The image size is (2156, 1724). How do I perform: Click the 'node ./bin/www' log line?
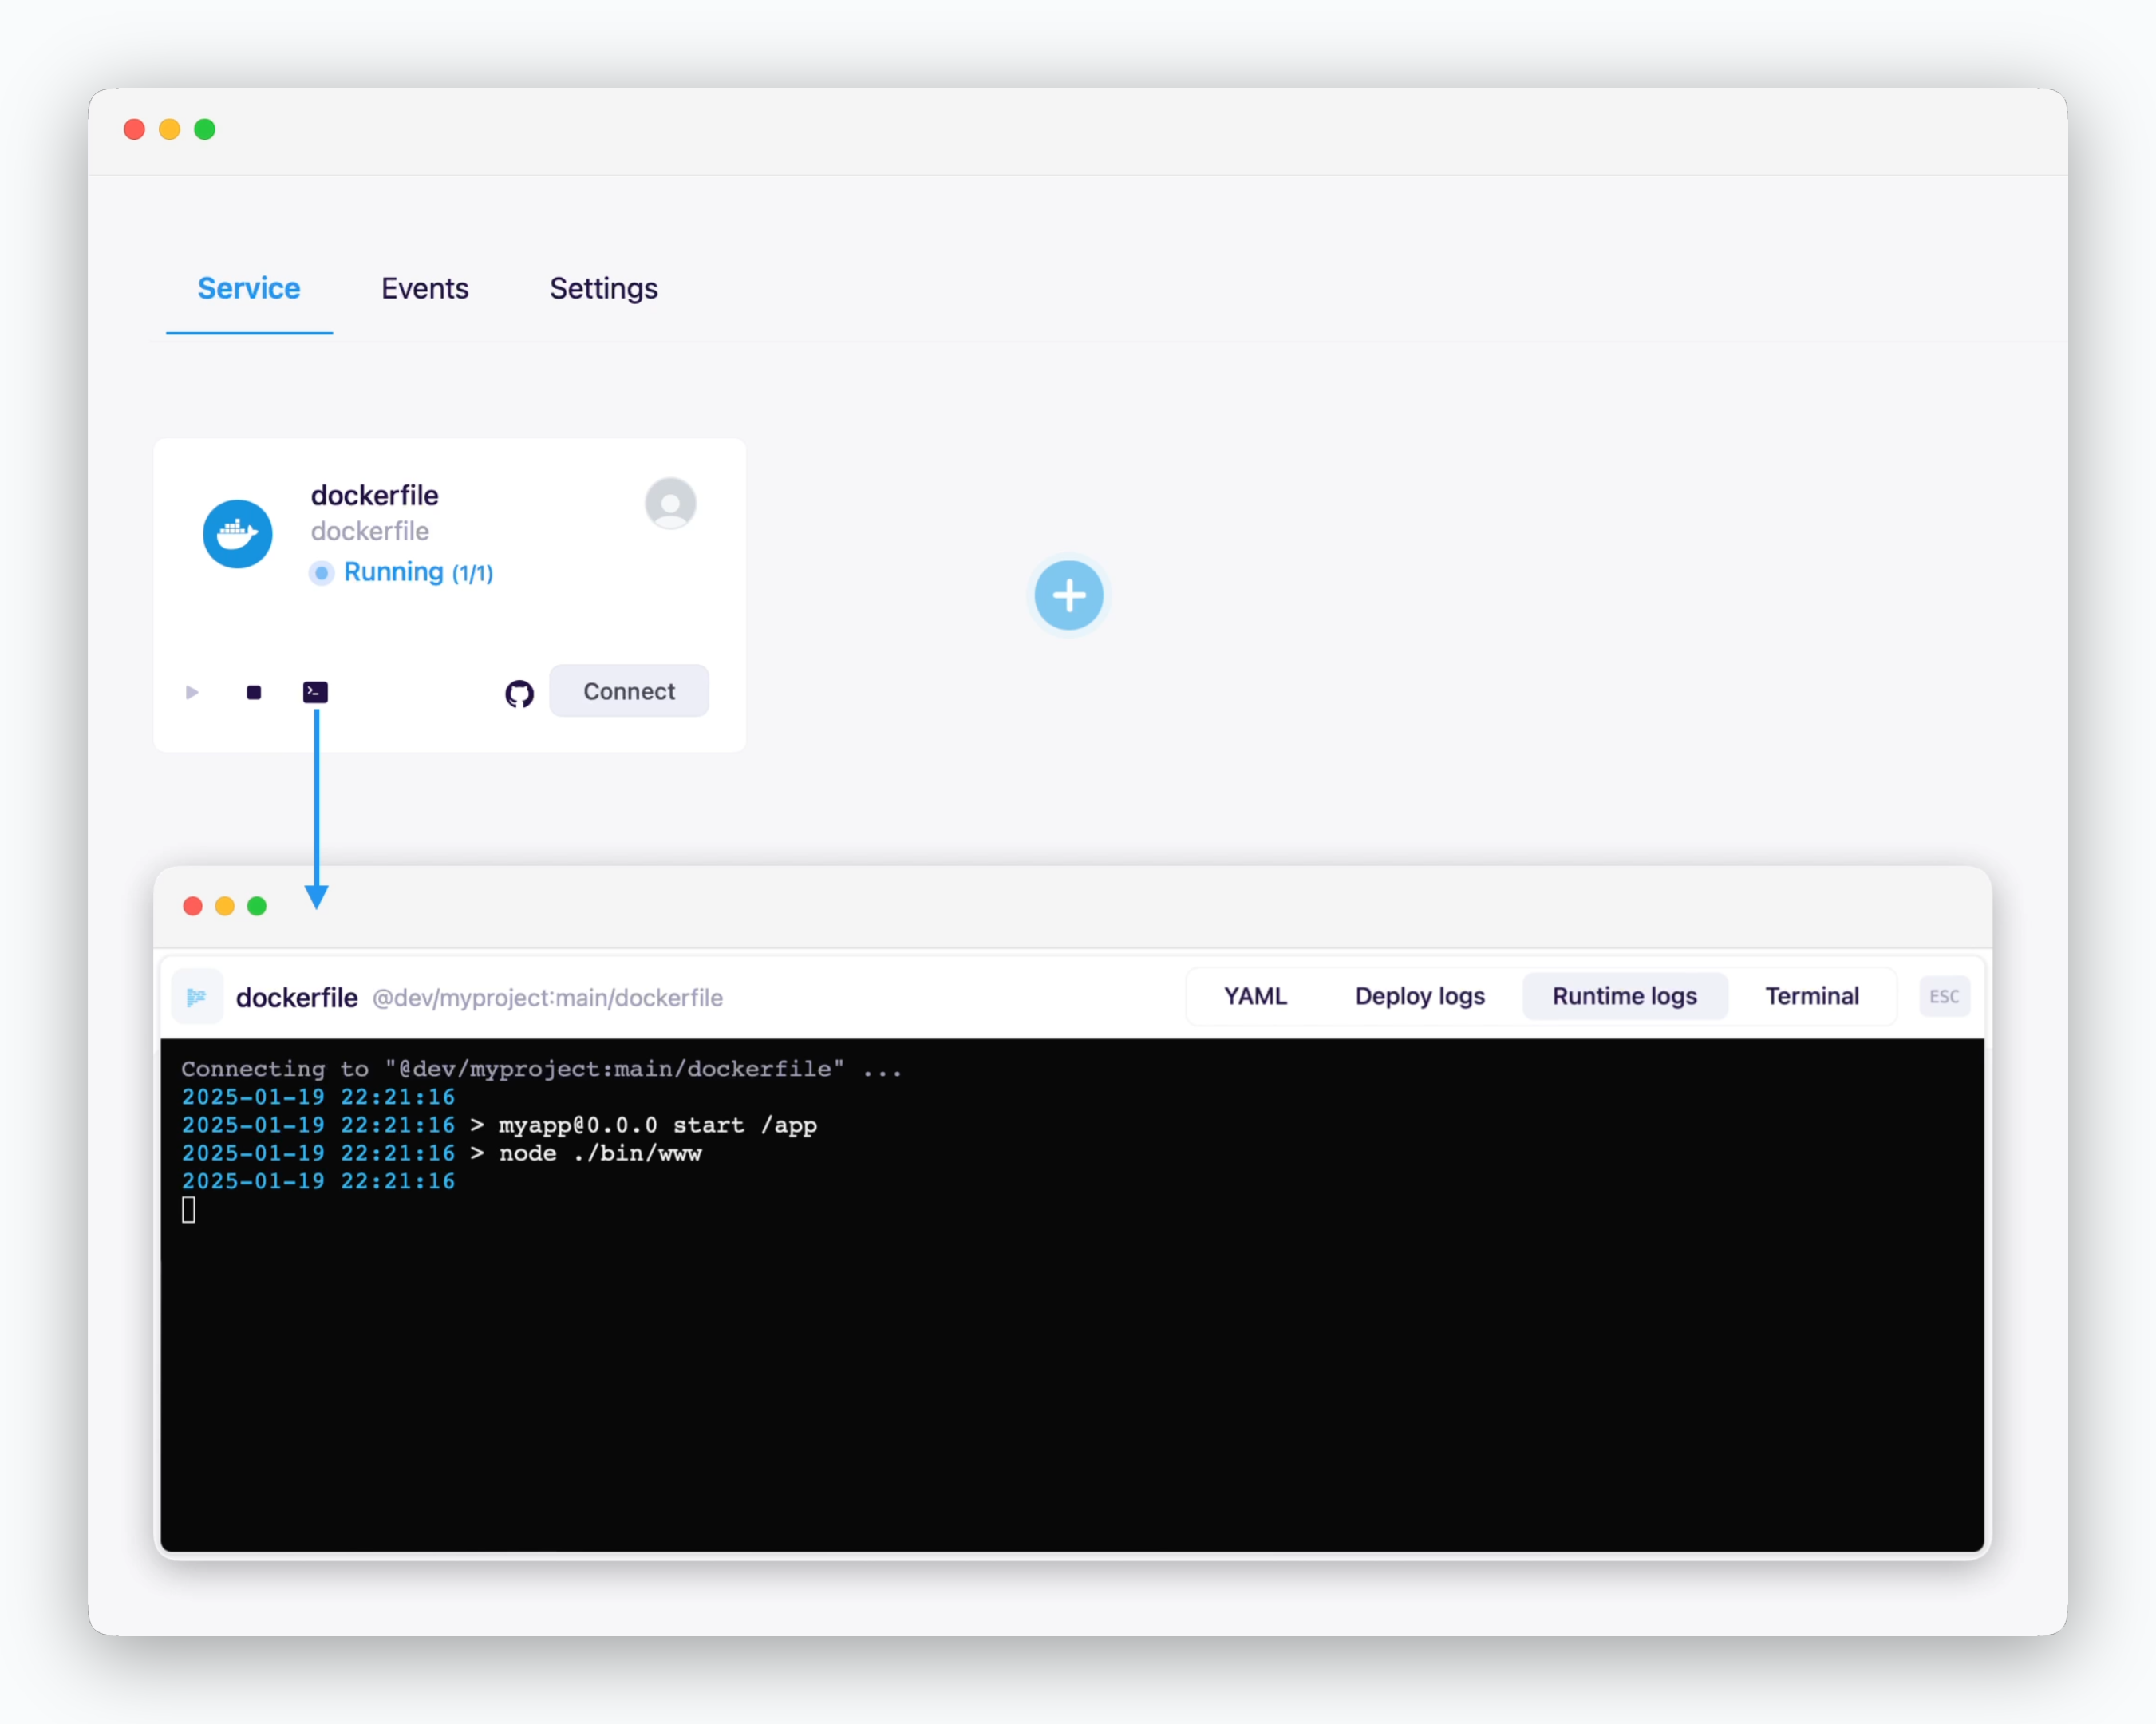tap(600, 1153)
